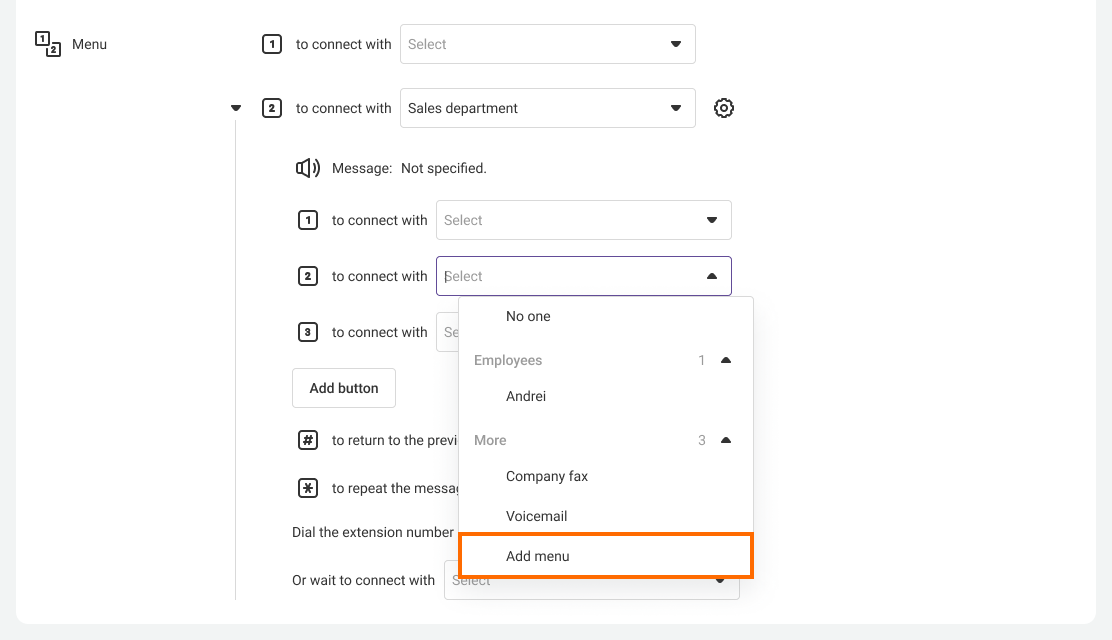This screenshot has width=1112, height=640.
Task: Open top-level key 1 Select dropdown
Action: click(x=547, y=44)
